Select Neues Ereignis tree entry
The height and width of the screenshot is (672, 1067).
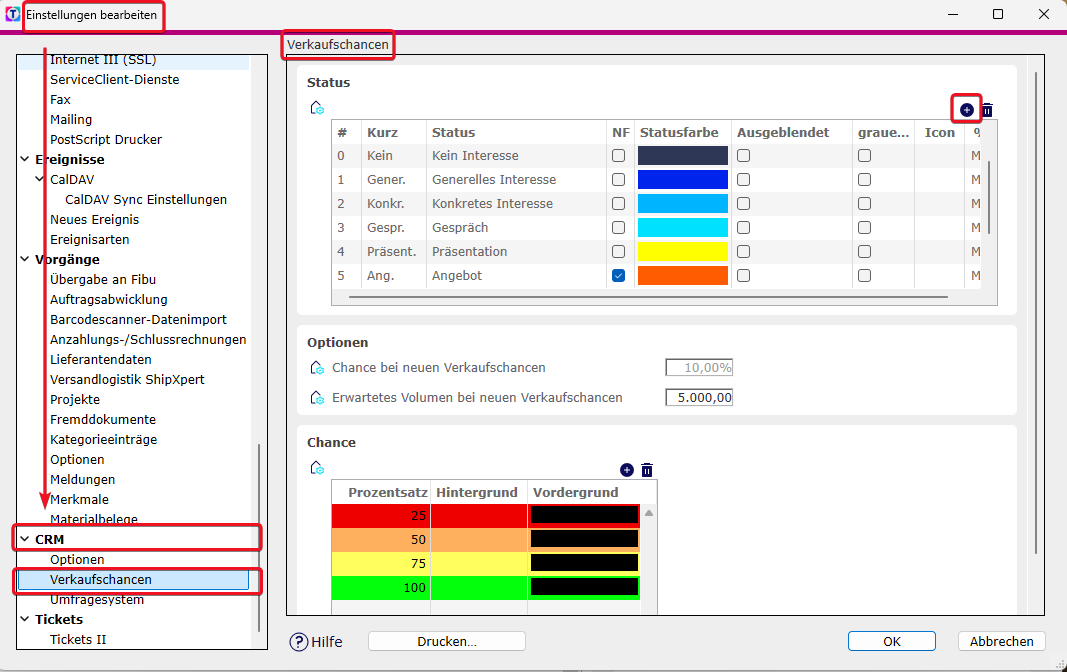click(x=94, y=220)
